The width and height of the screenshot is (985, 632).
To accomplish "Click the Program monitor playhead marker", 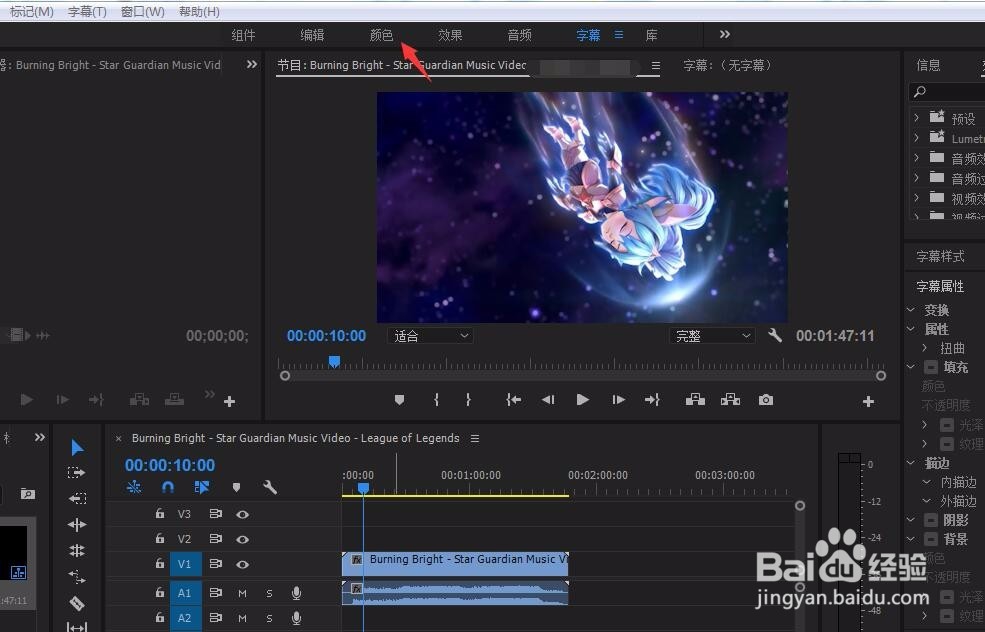I will click(x=334, y=361).
